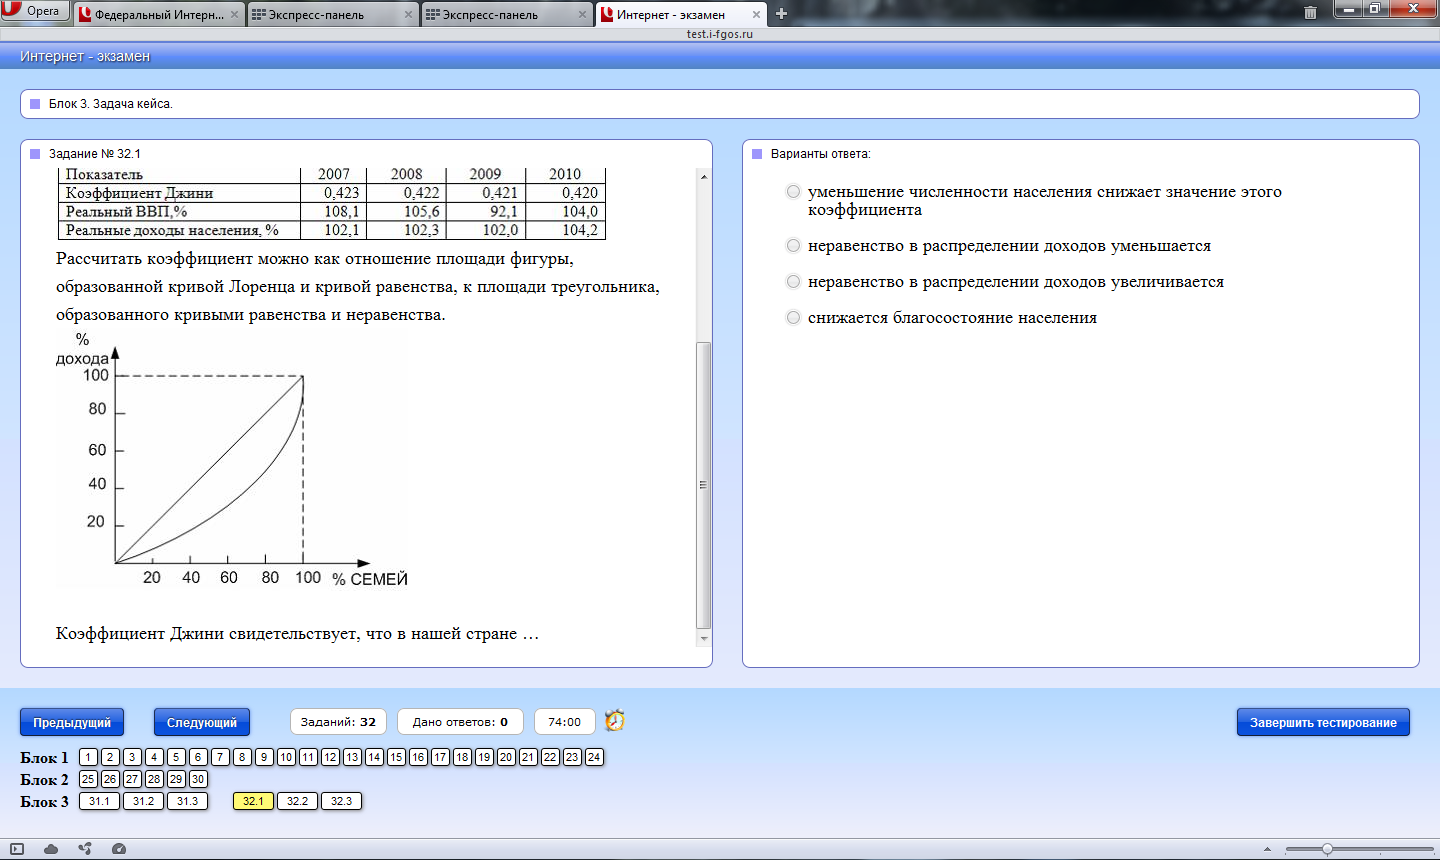
Task: Switch to the first Экспресс-панель tab
Action: (333, 15)
